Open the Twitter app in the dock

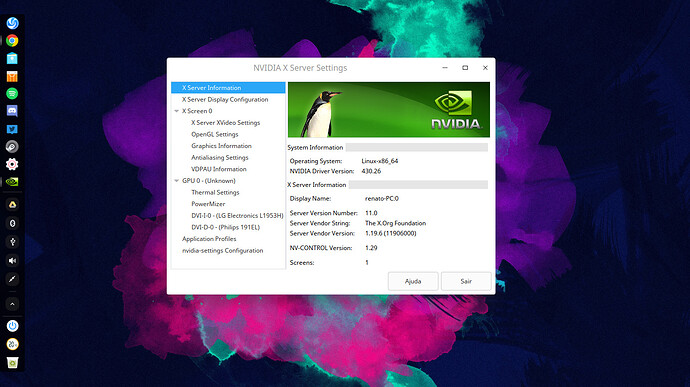[x=12, y=129]
